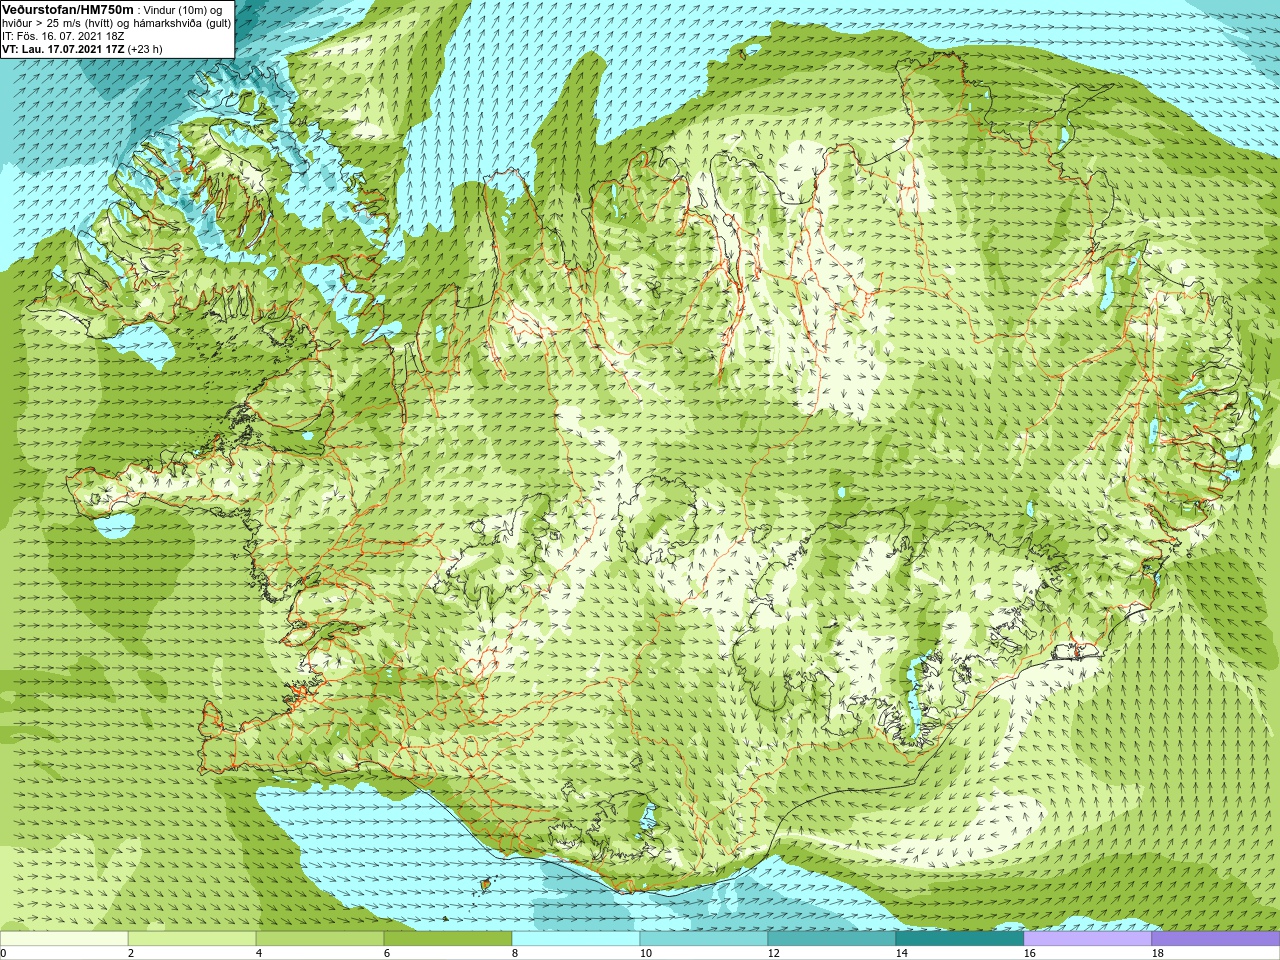Click the '8' label on the wind scale

[x=515, y=953]
